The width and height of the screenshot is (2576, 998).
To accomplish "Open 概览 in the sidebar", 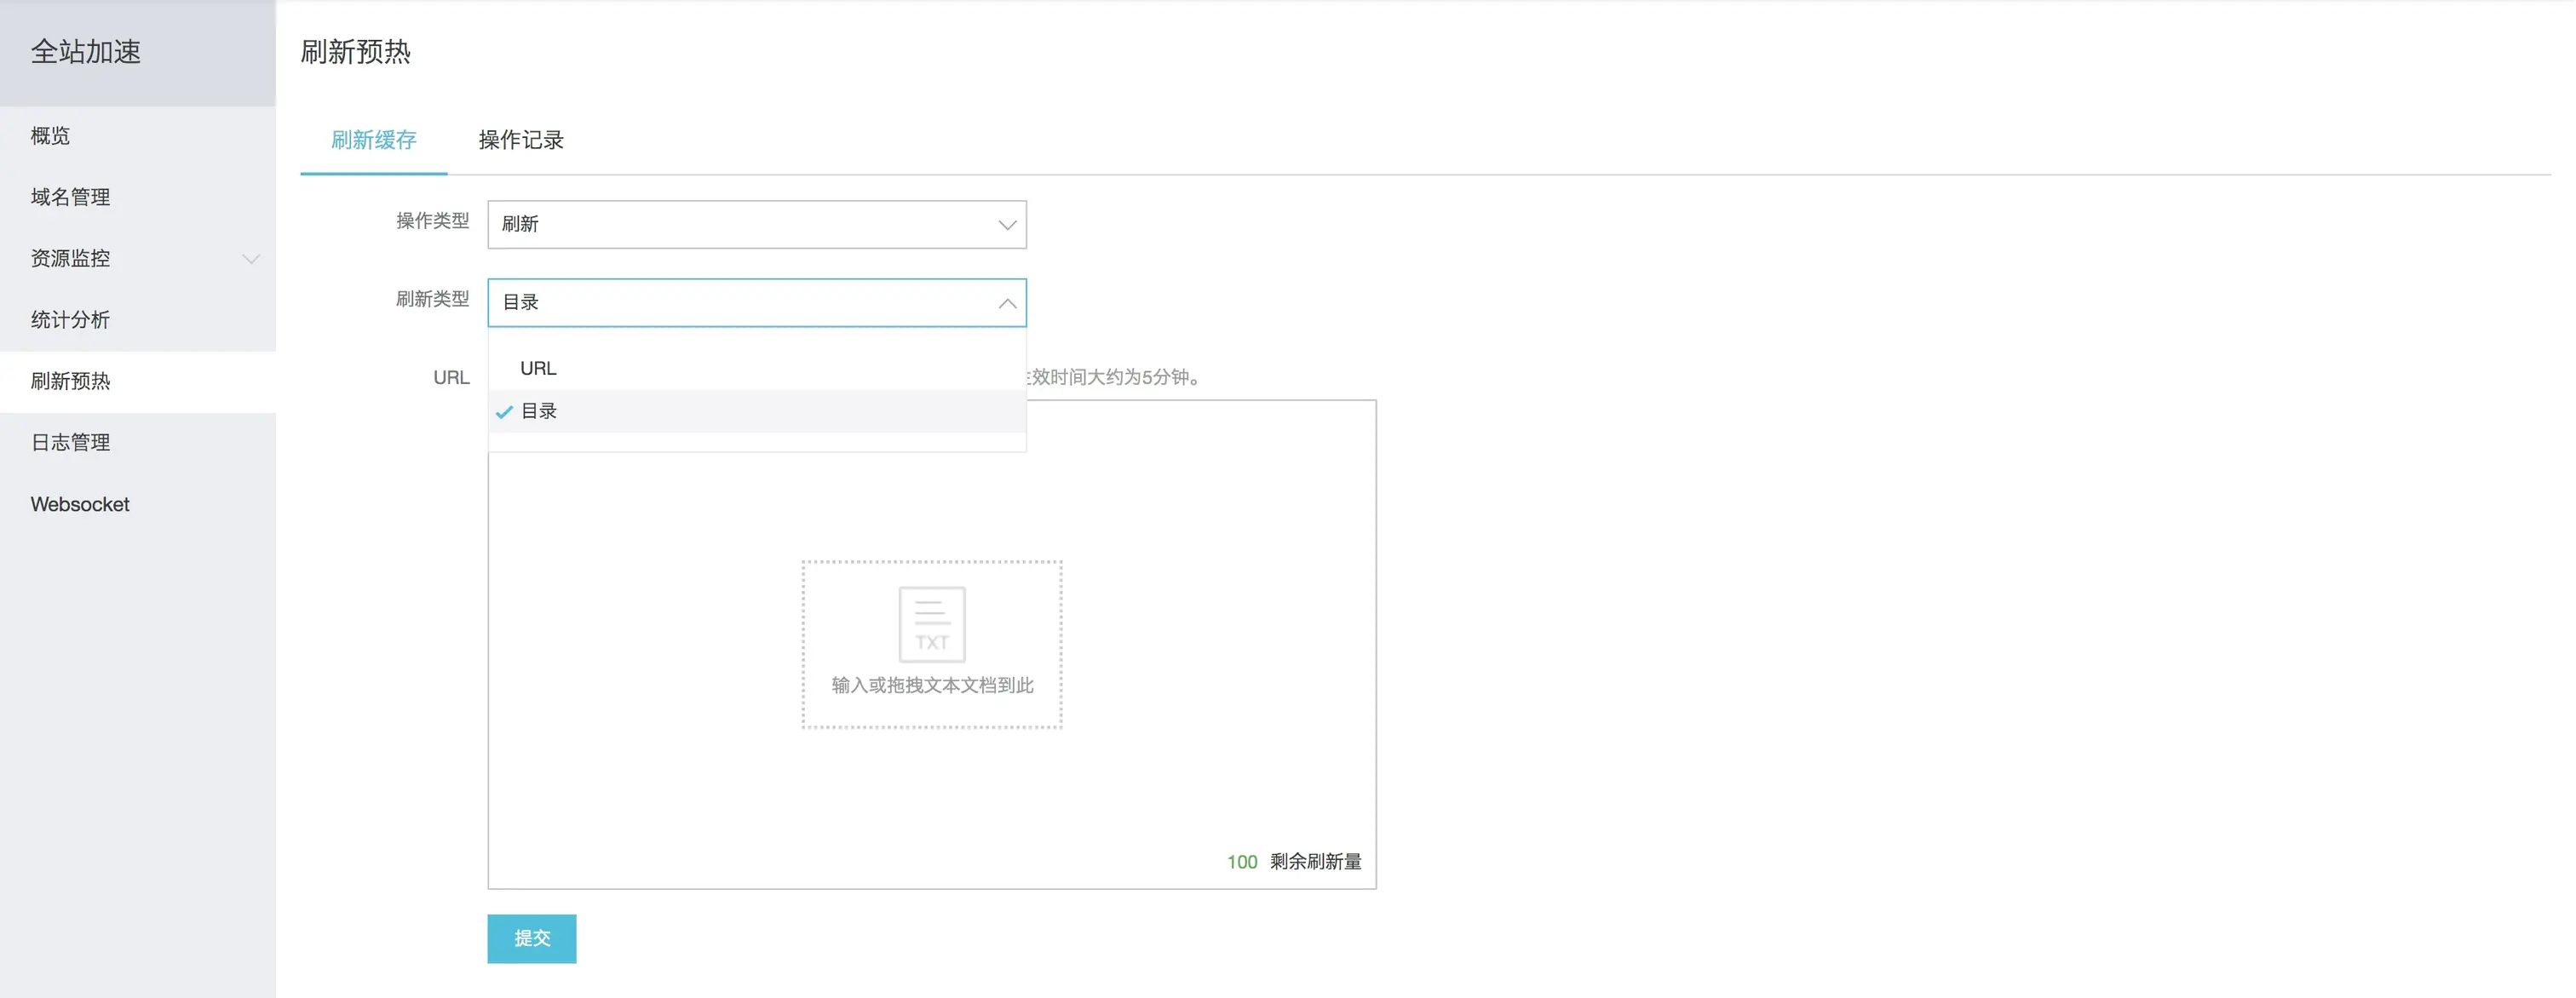I will tap(50, 136).
